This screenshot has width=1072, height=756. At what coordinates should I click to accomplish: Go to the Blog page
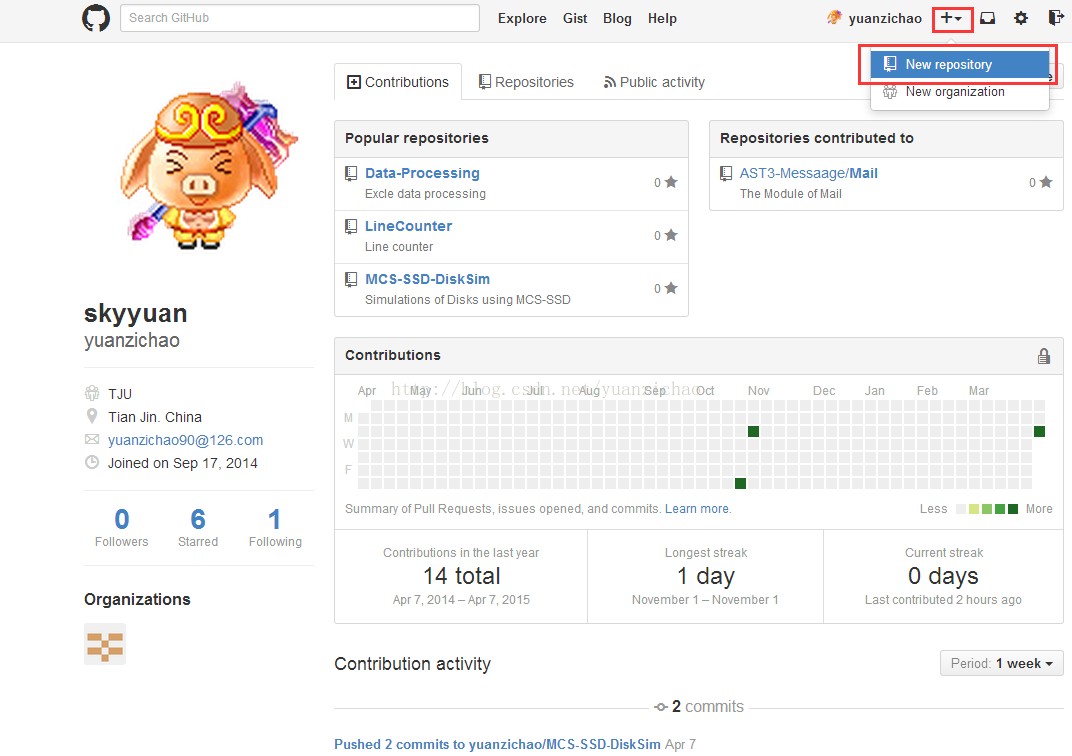click(x=617, y=18)
